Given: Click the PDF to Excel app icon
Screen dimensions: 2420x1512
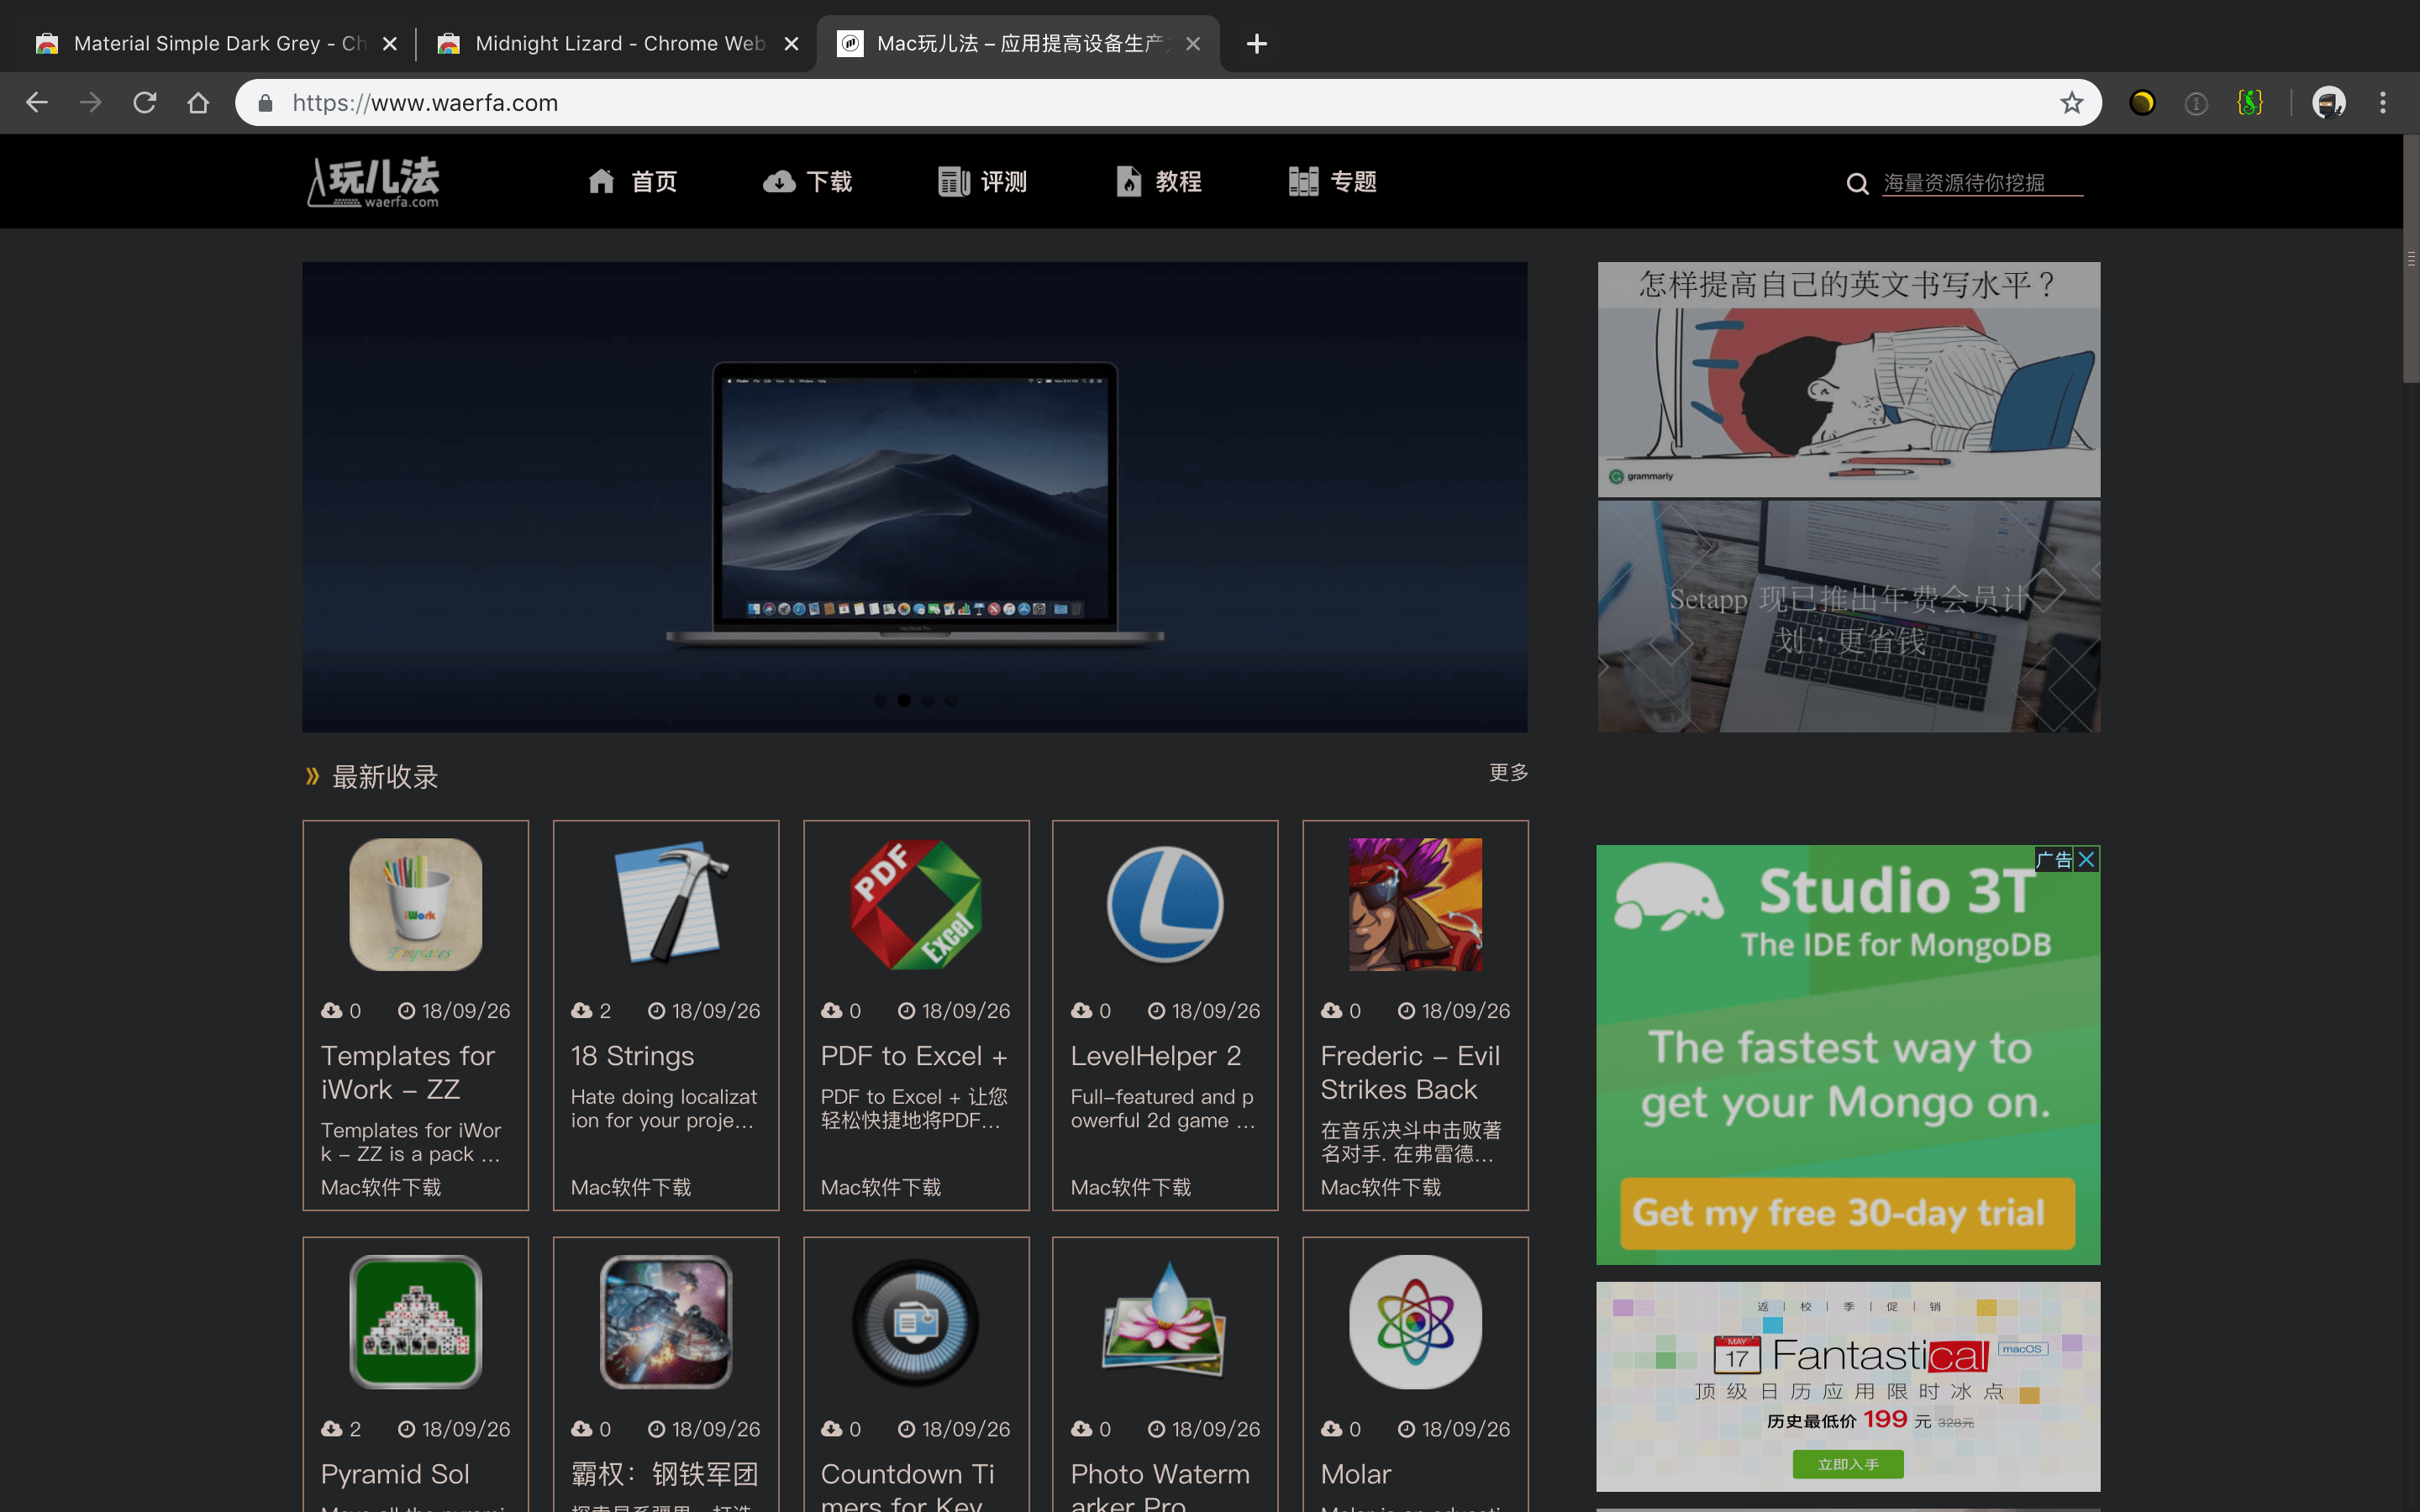Looking at the screenshot, I should coord(916,904).
